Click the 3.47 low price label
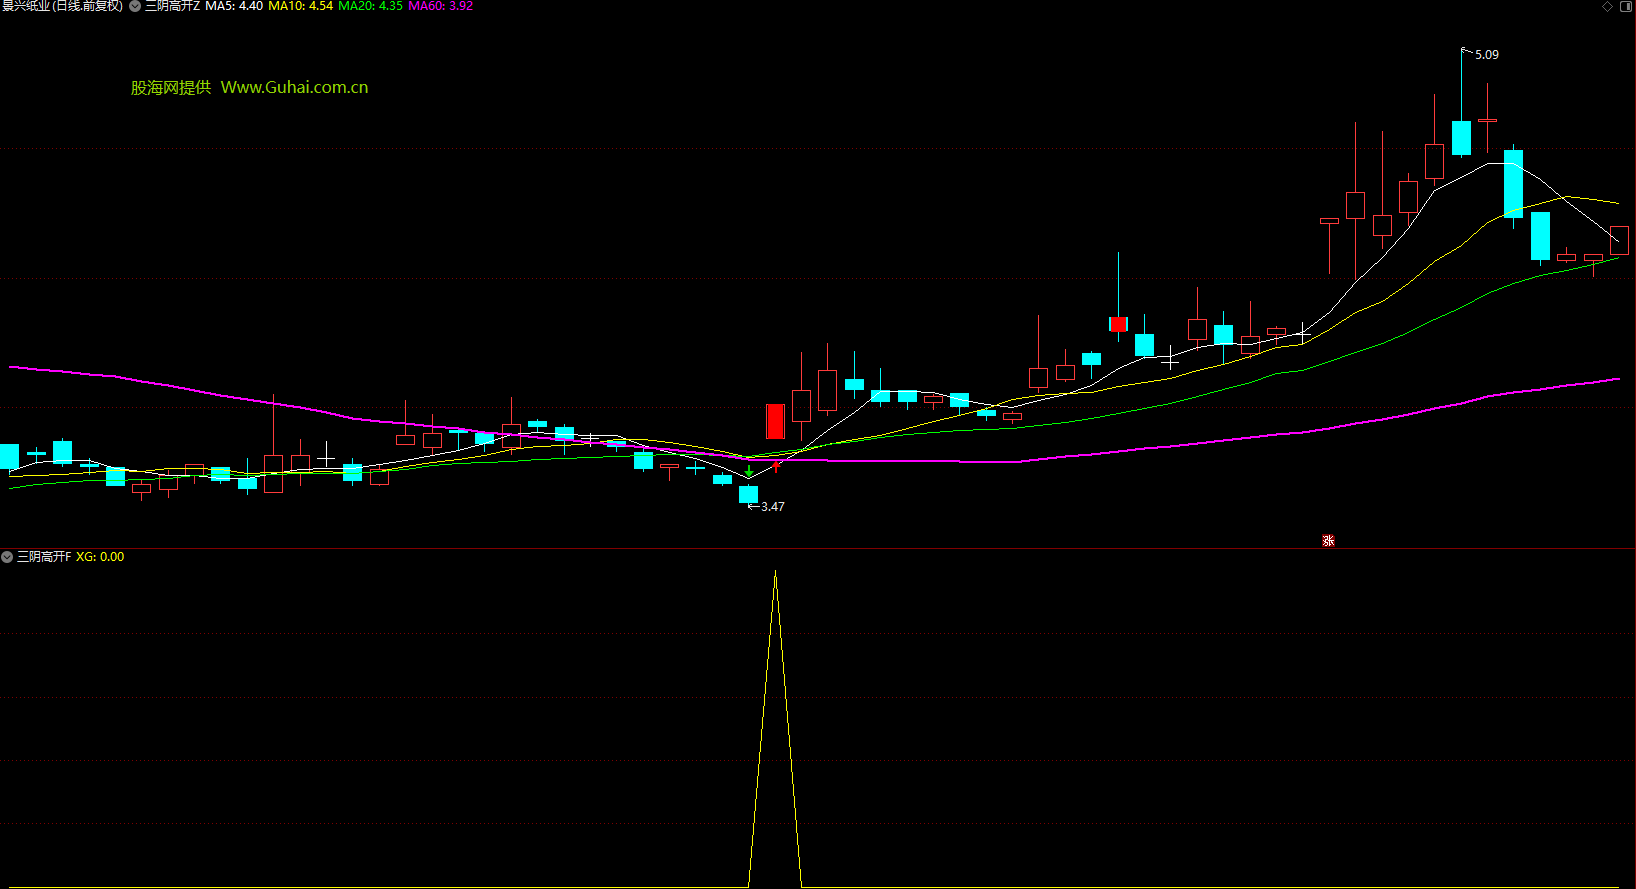The image size is (1636, 889). (772, 507)
